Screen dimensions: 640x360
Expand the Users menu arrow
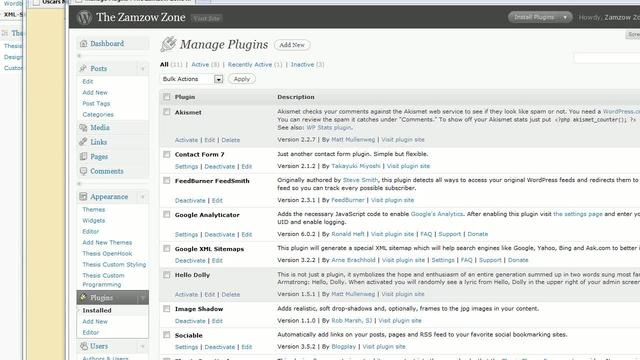[x=143, y=346]
